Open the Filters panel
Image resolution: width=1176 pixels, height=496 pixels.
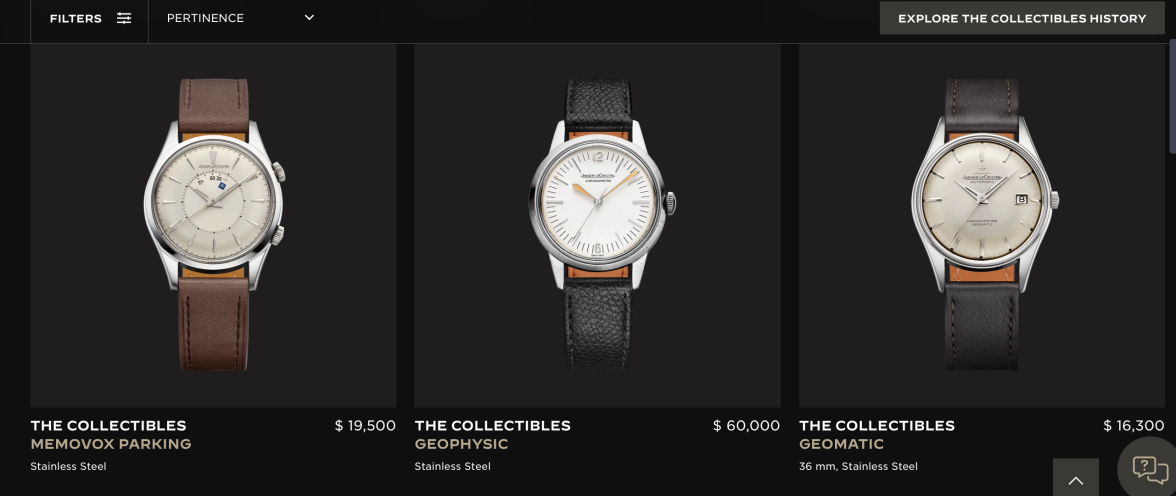90,18
